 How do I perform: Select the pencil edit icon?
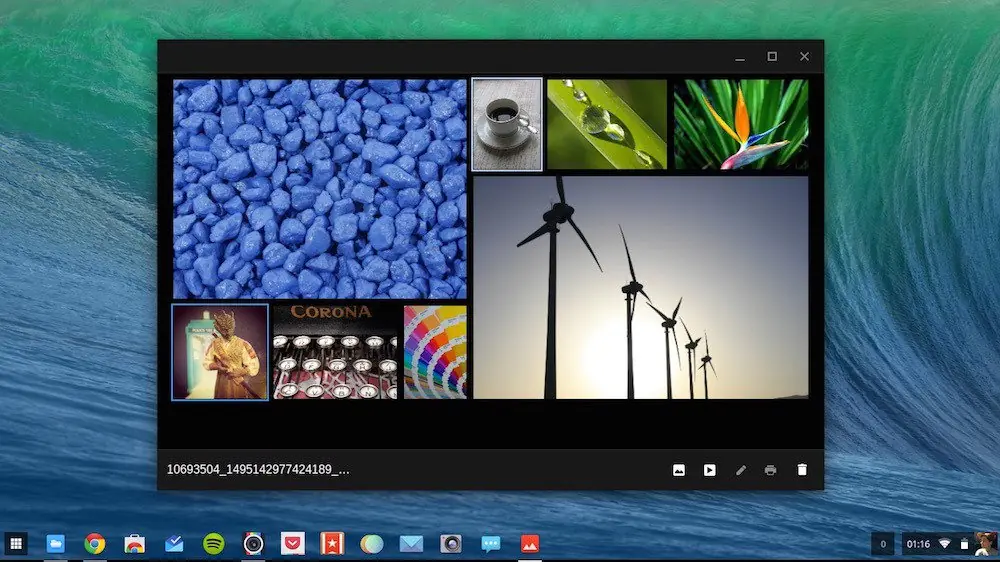(740, 470)
